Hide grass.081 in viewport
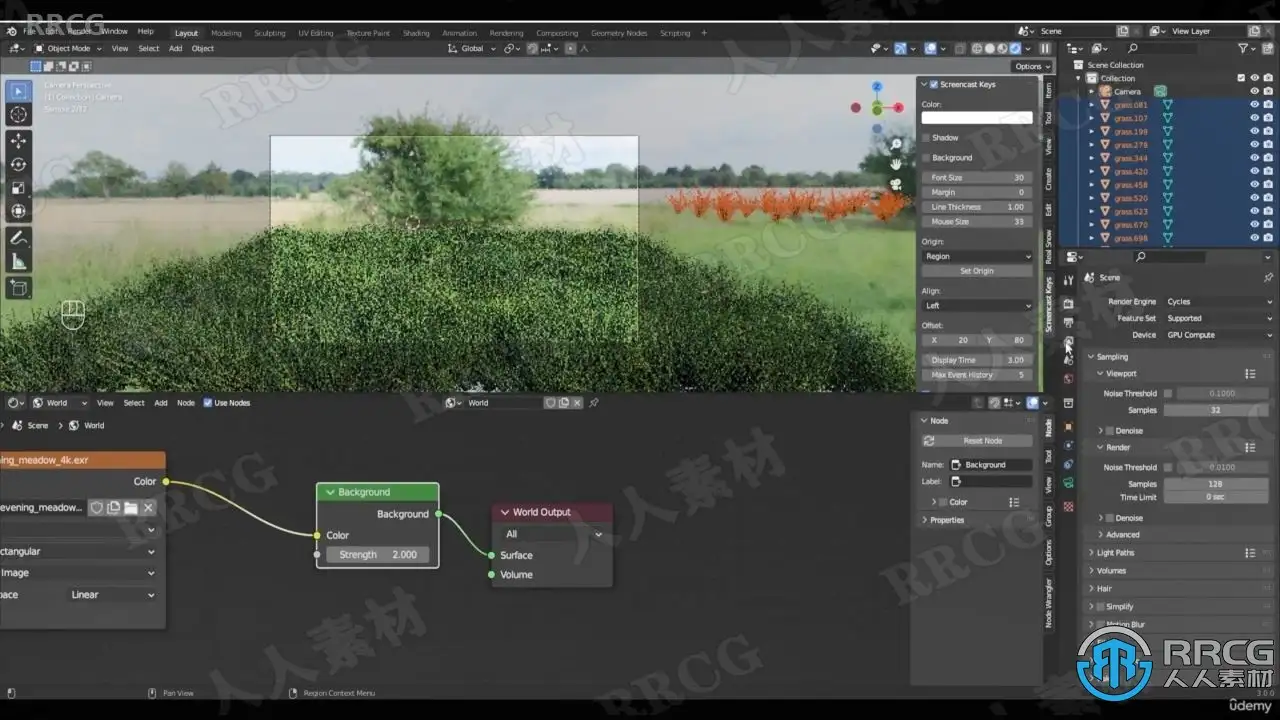1280x720 pixels. point(1255,105)
